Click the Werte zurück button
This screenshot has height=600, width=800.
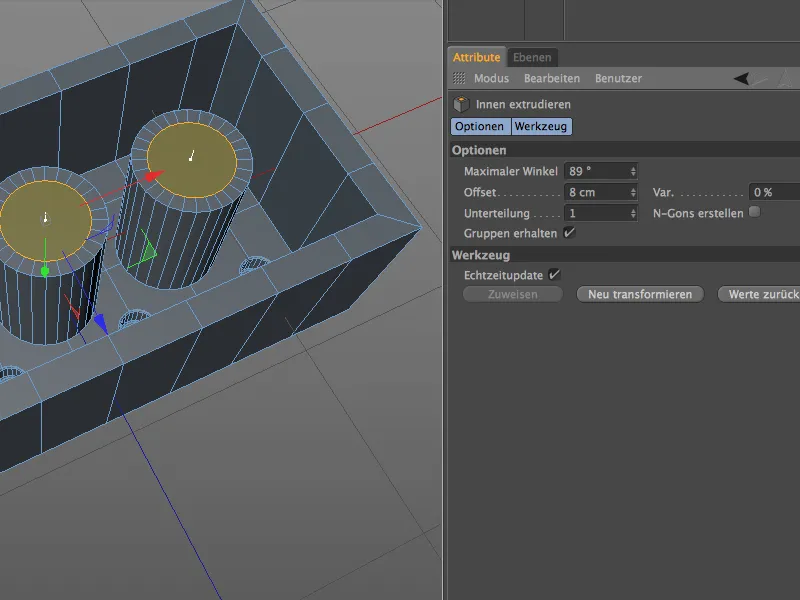pos(760,293)
